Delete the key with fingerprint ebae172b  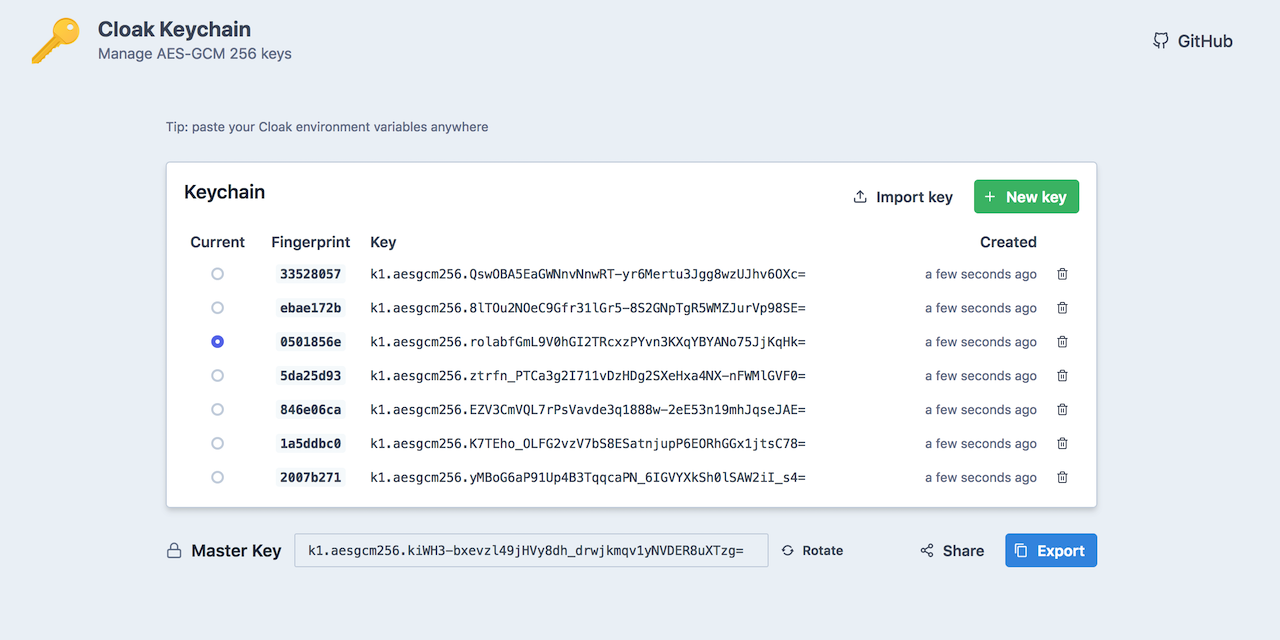pyautogui.click(x=1062, y=308)
